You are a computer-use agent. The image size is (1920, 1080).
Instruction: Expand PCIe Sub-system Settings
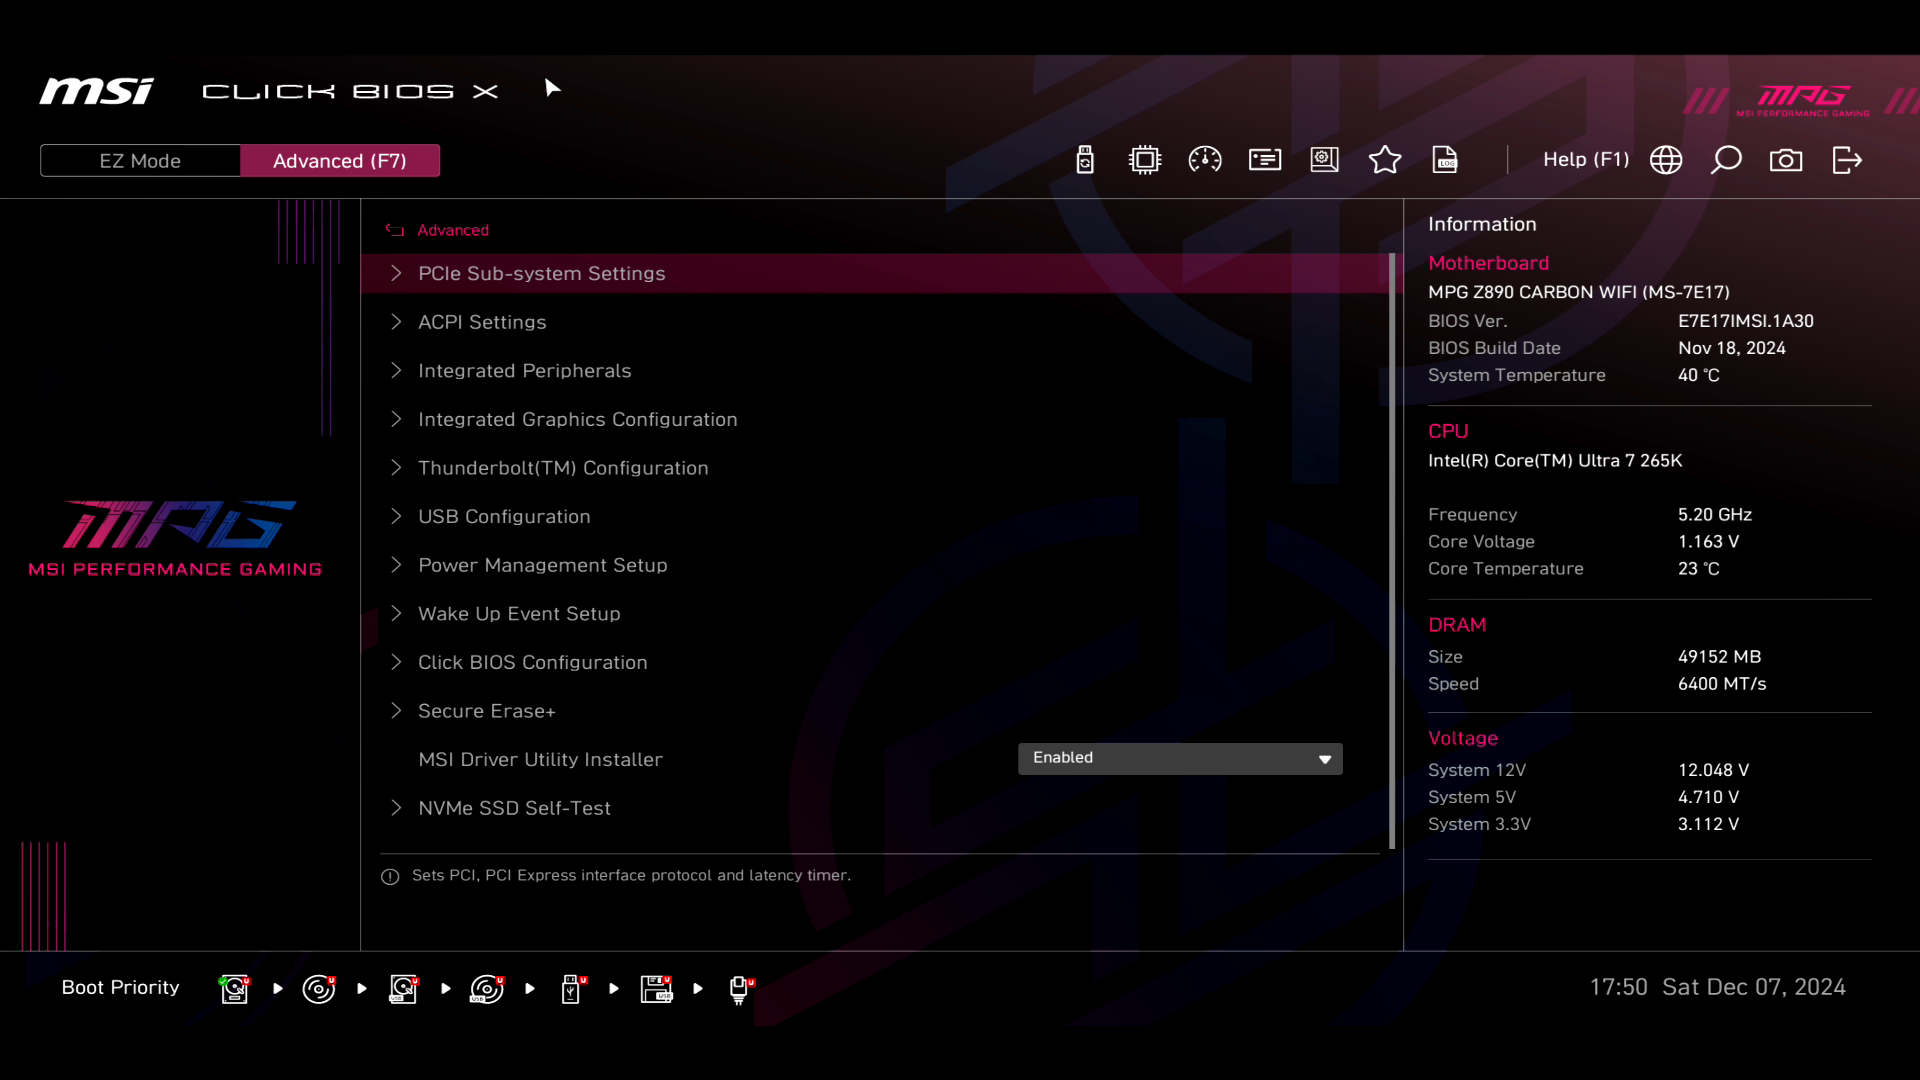tap(541, 273)
